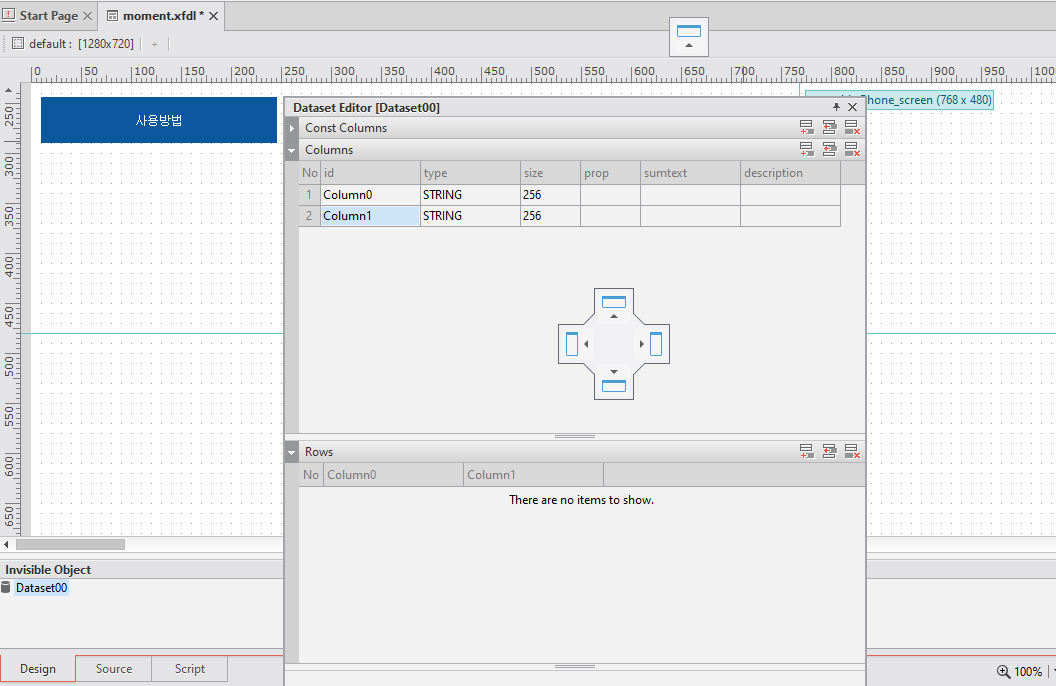Delete const column icon in Const Columns
1056x686 pixels.
tap(852, 128)
